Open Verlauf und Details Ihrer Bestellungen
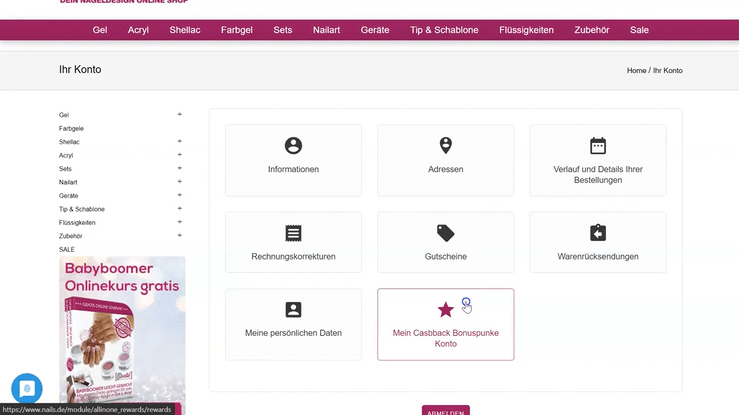This screenshot has height=415, width=739. tap(598, 174)
